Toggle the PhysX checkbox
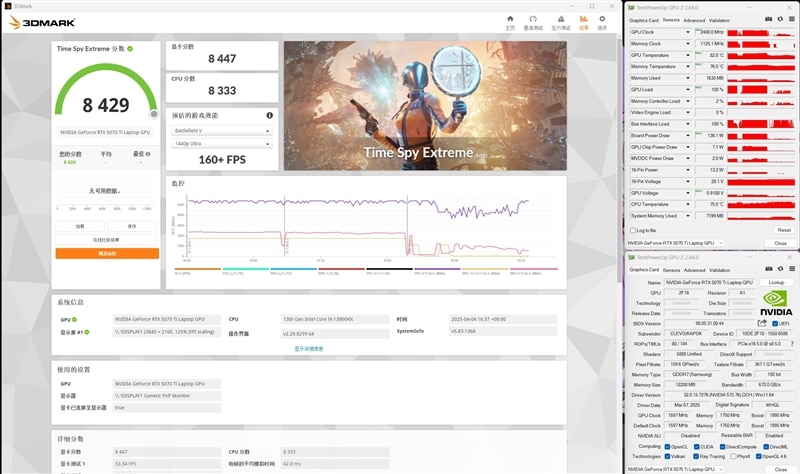 (734, 456)
